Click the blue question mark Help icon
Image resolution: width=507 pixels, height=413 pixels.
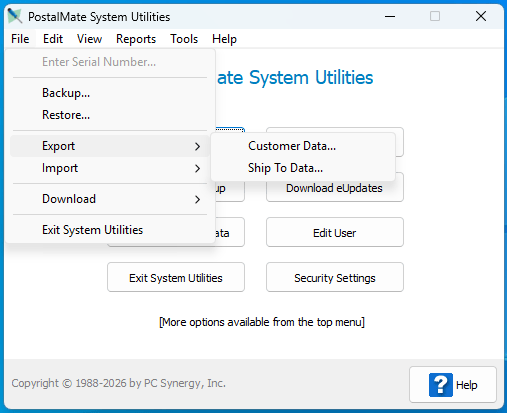[x=441, y=385]
